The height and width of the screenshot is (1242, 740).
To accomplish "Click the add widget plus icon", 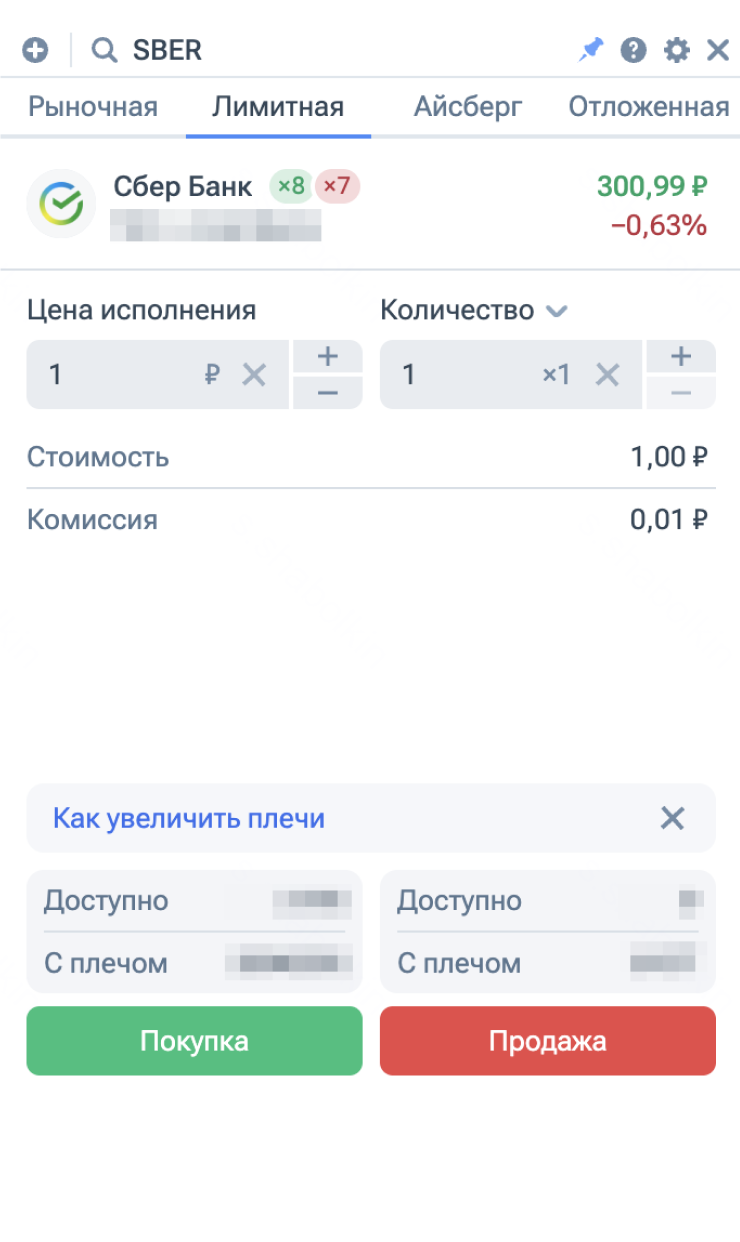I will pyautogui.click(x=35, y=50).
